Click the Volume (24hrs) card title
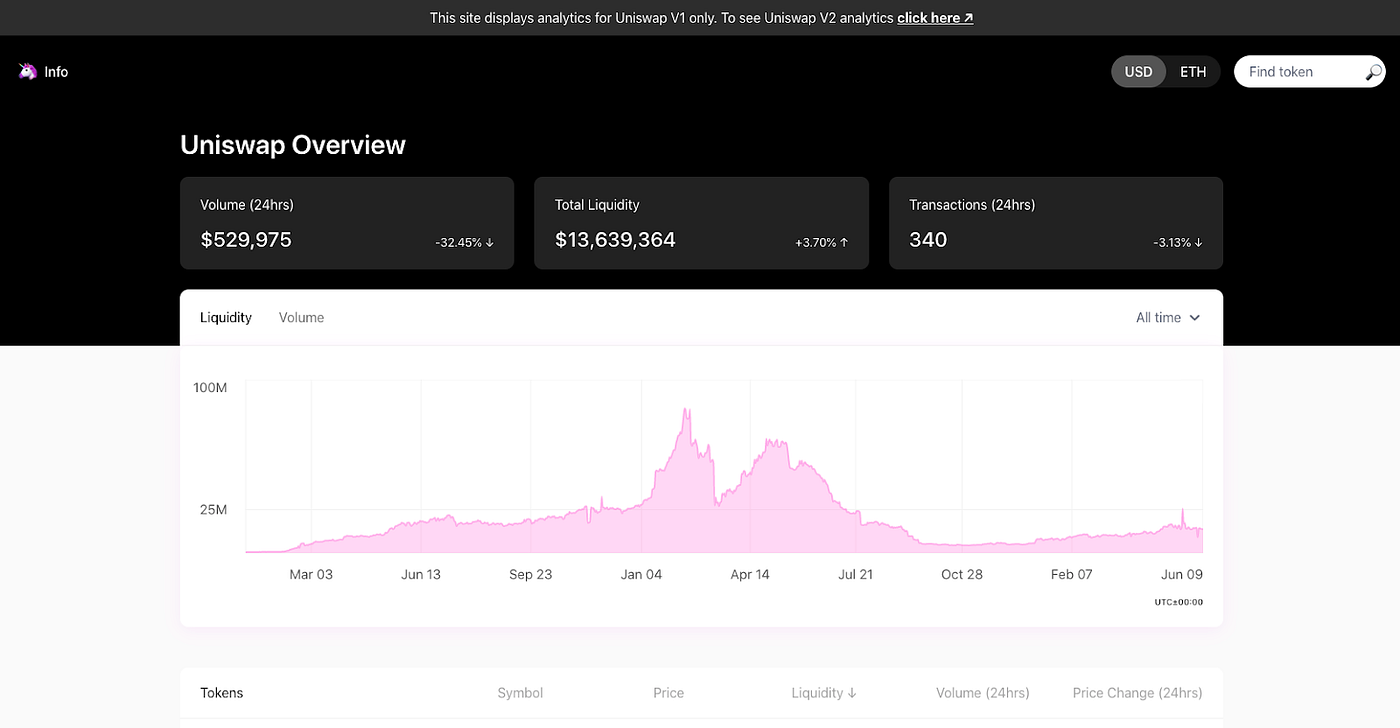Screen dimensions: 1400x728 247,205
